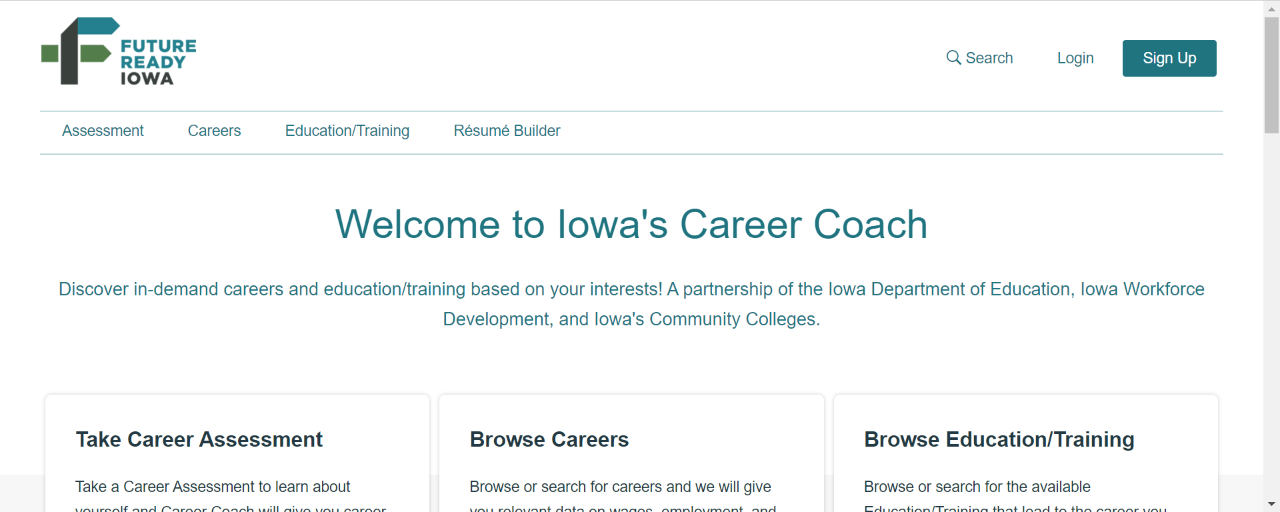Click the partnership description paragraph

(631, 304)
